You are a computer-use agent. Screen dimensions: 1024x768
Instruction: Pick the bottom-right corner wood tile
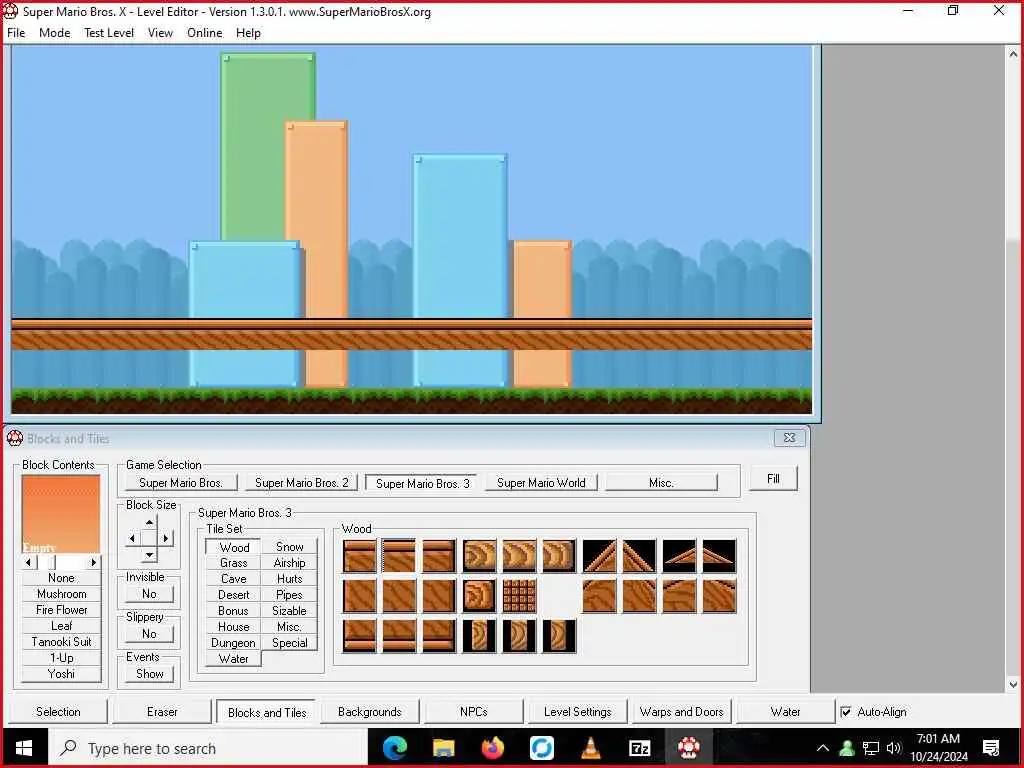439,636
